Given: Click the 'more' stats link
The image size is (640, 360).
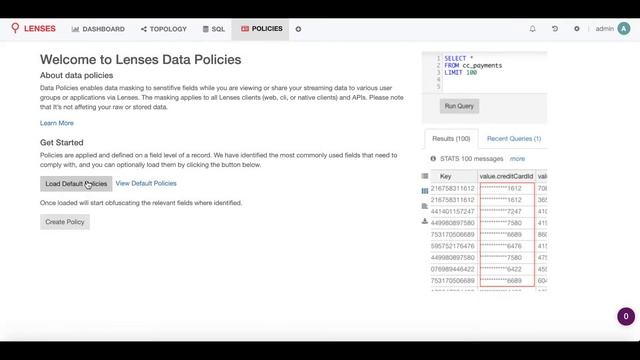Looking at the screenshot, I should (x=517, y=159).
